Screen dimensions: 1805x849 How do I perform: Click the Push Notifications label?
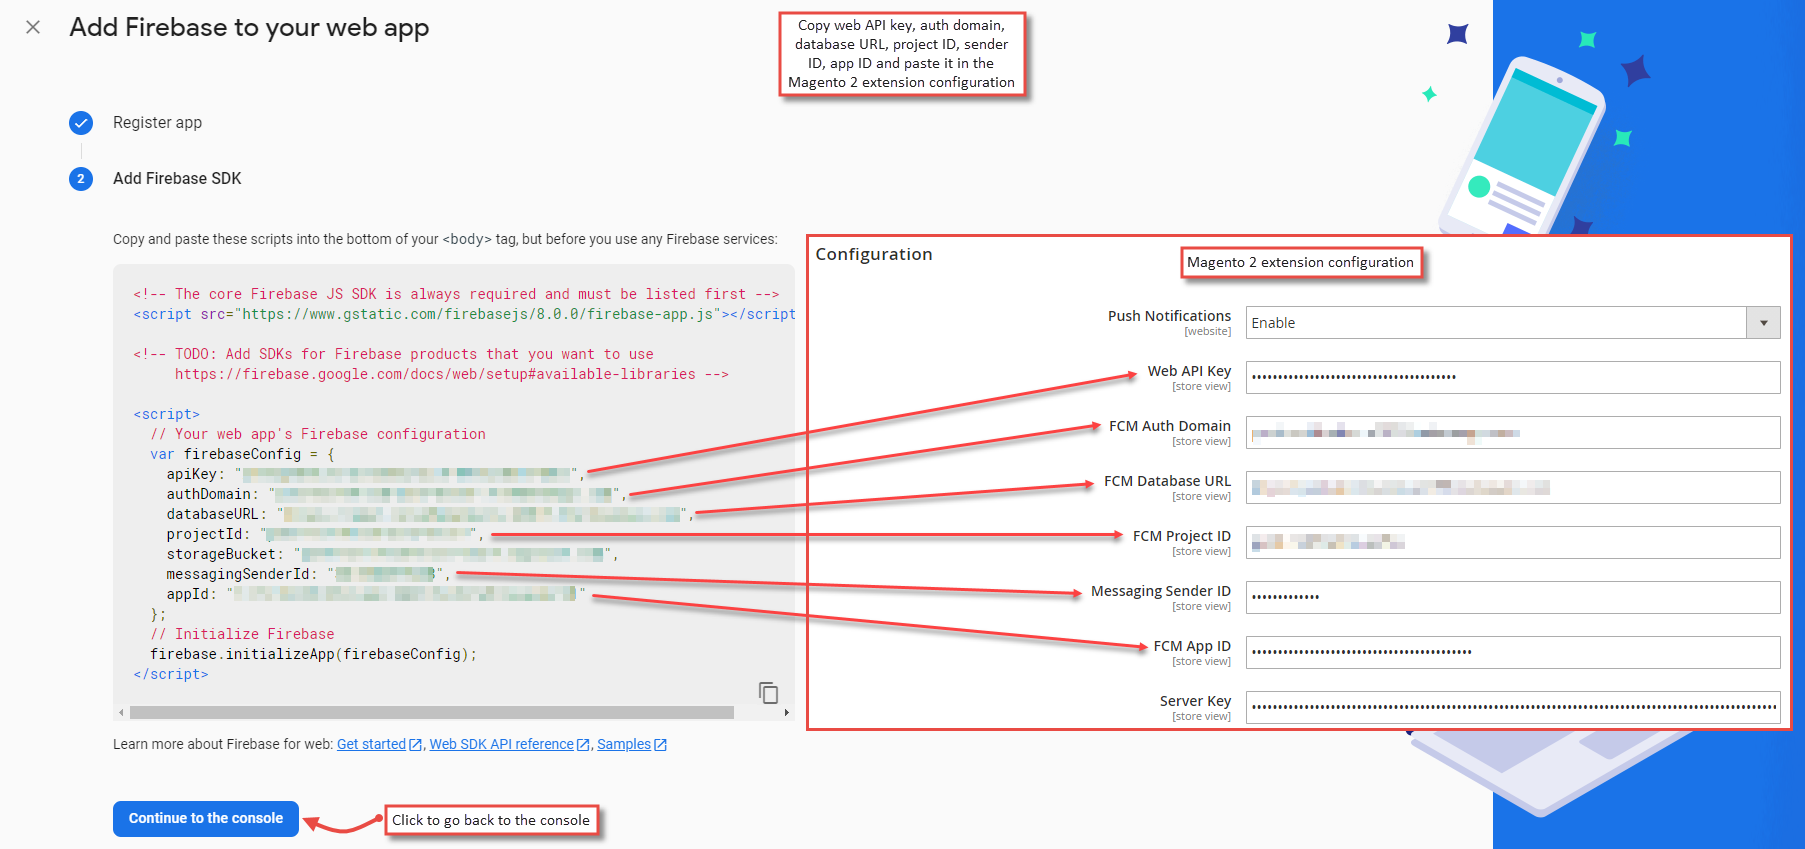(x=1169, y=316)
